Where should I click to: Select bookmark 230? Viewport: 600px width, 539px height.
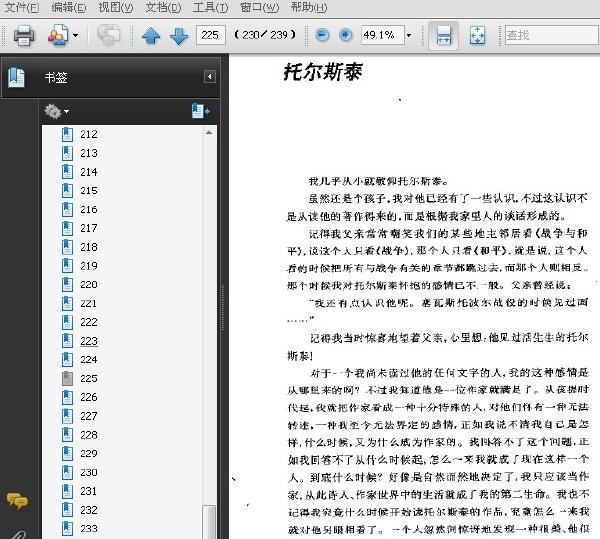(x=89, y=472)
